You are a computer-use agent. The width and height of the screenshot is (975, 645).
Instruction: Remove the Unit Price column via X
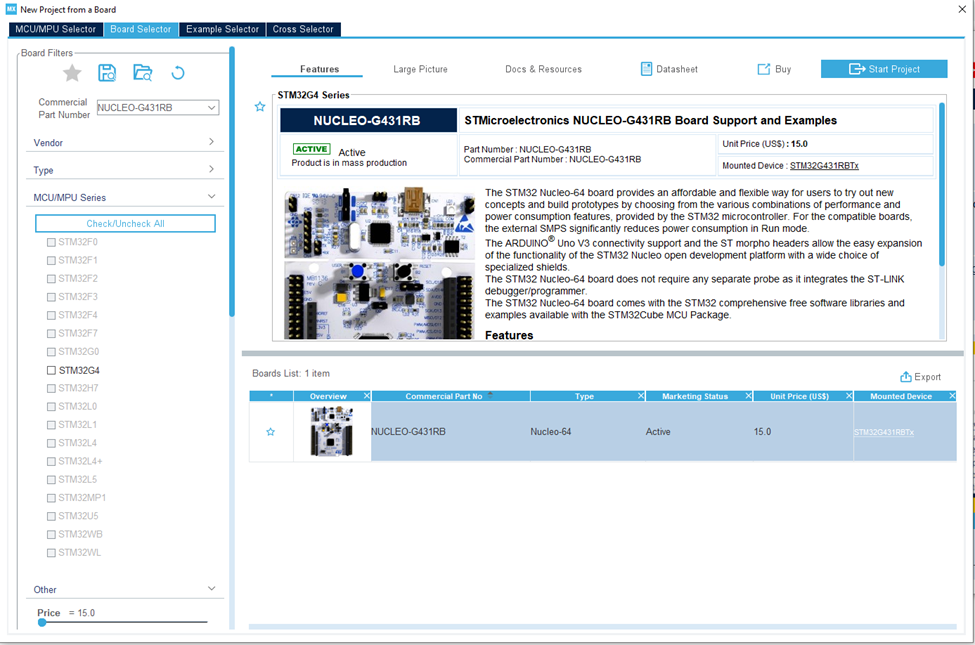[849, 396]
